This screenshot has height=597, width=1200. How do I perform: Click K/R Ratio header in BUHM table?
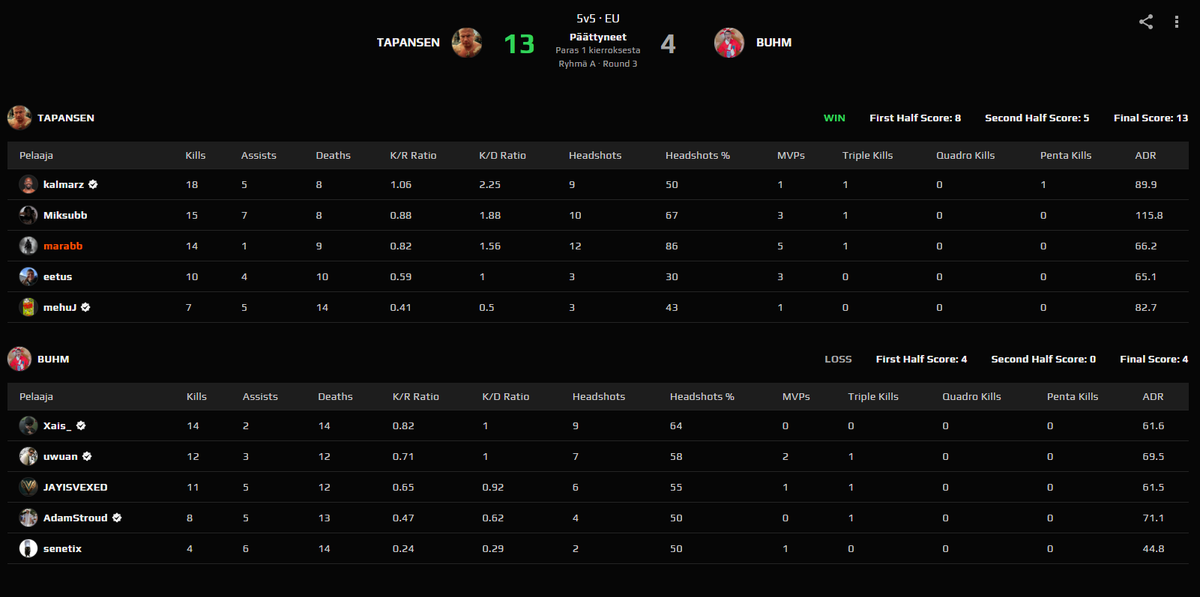[416, 397]
